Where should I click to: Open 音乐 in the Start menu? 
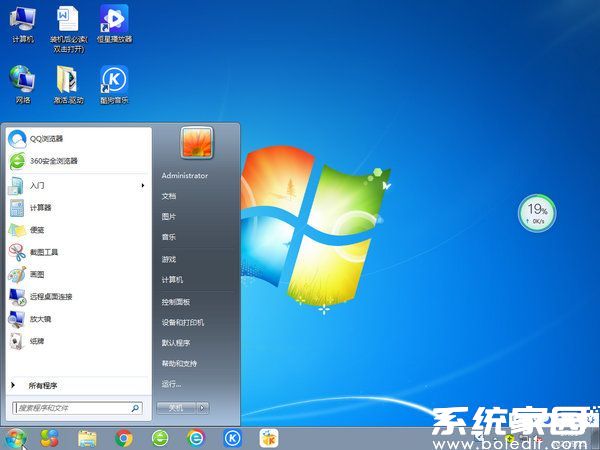(x=169, y=237)
